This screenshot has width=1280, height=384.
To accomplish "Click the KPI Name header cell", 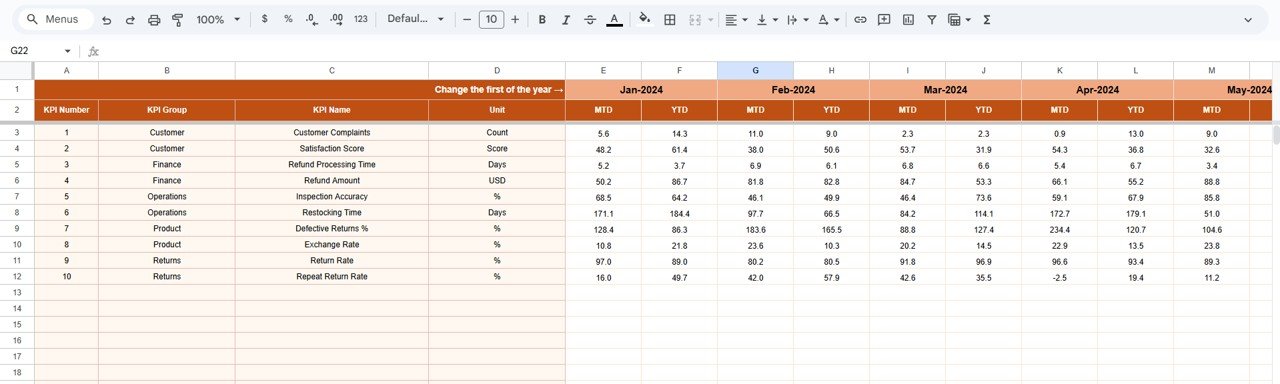I will [332, 110].
